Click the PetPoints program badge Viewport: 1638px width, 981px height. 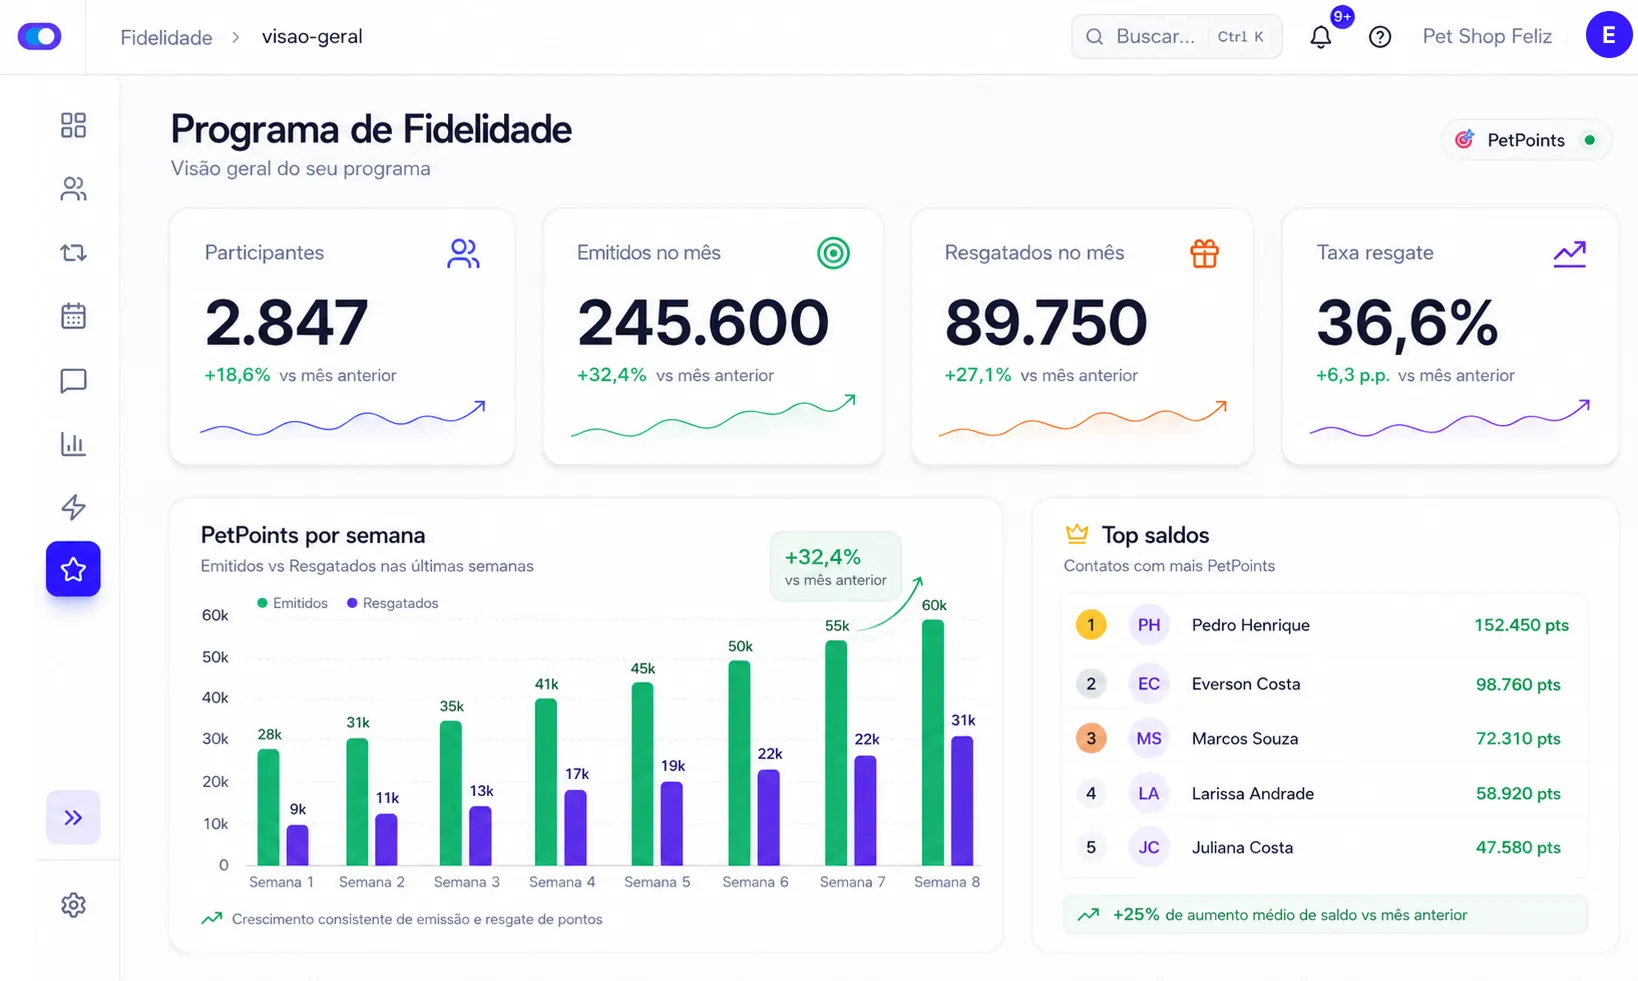(1526, 140)
